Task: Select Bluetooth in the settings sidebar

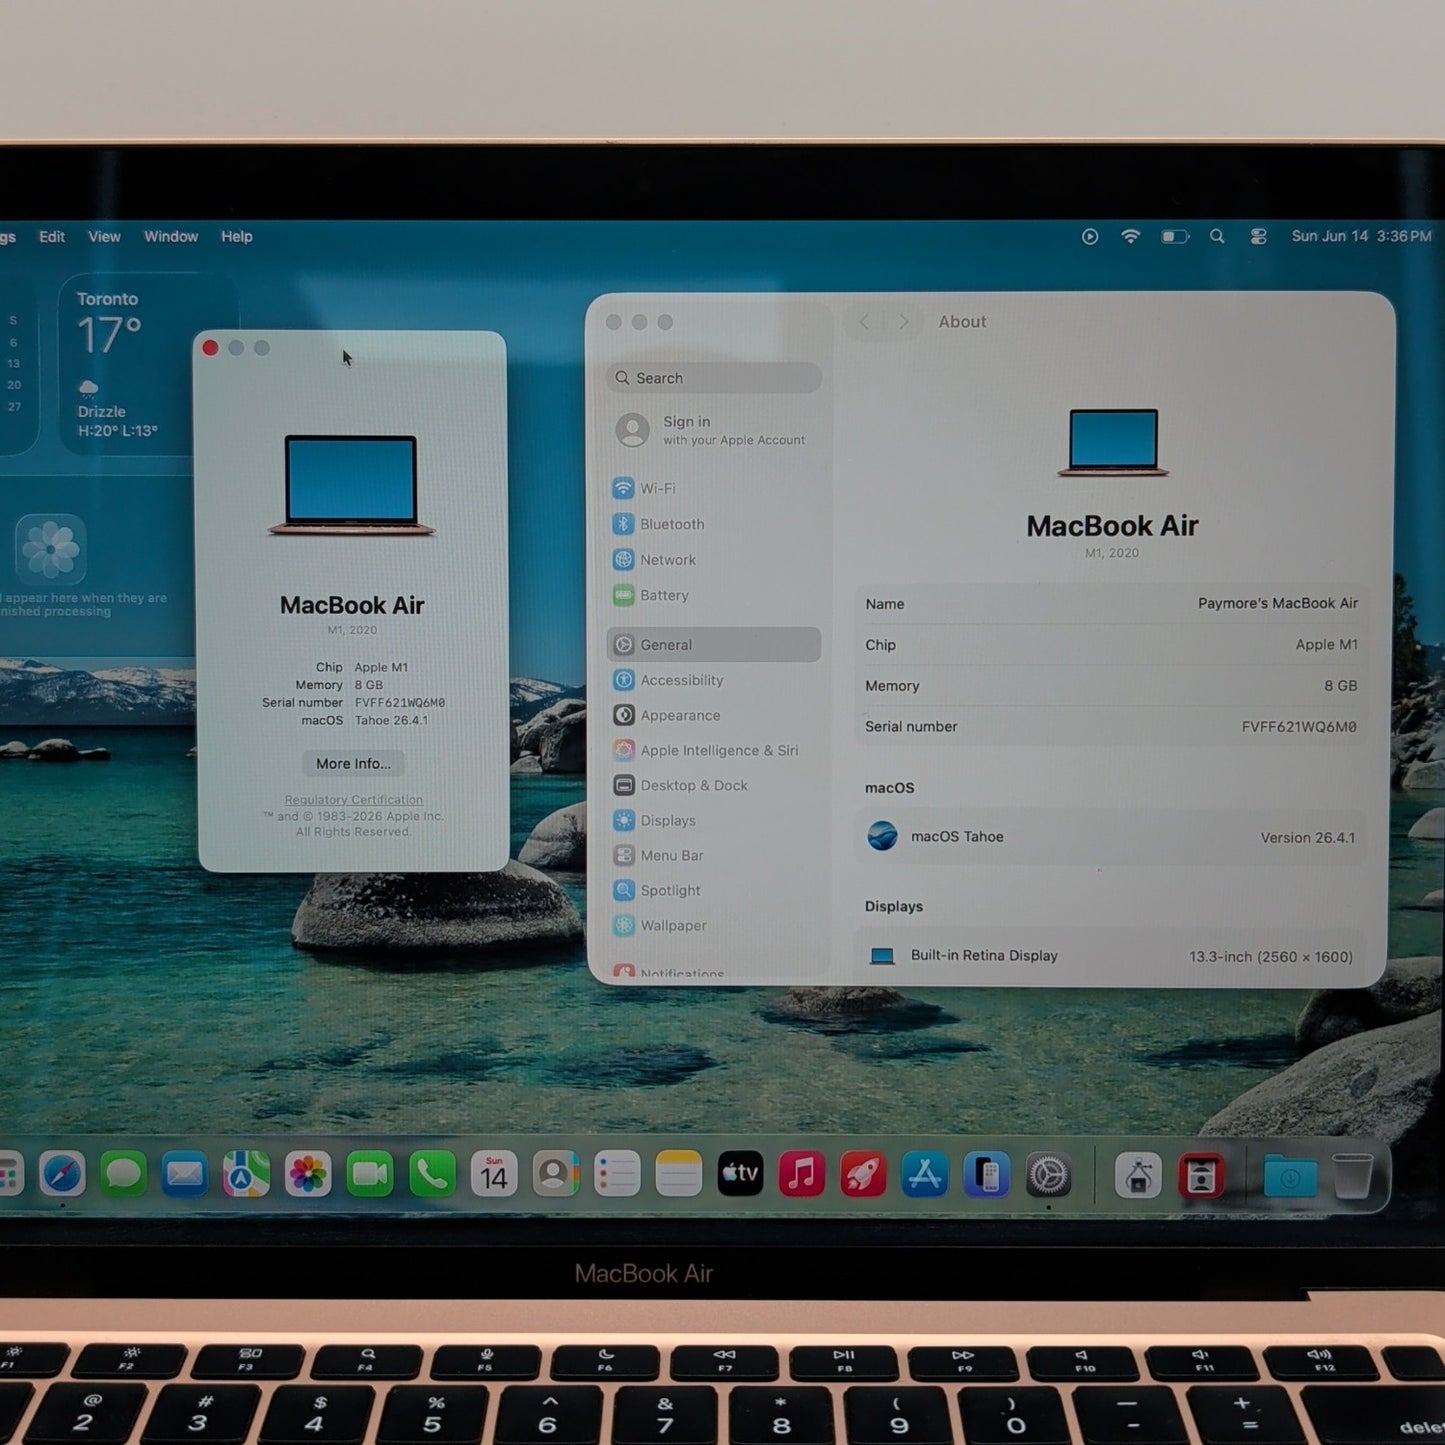Action: point(714,524)
